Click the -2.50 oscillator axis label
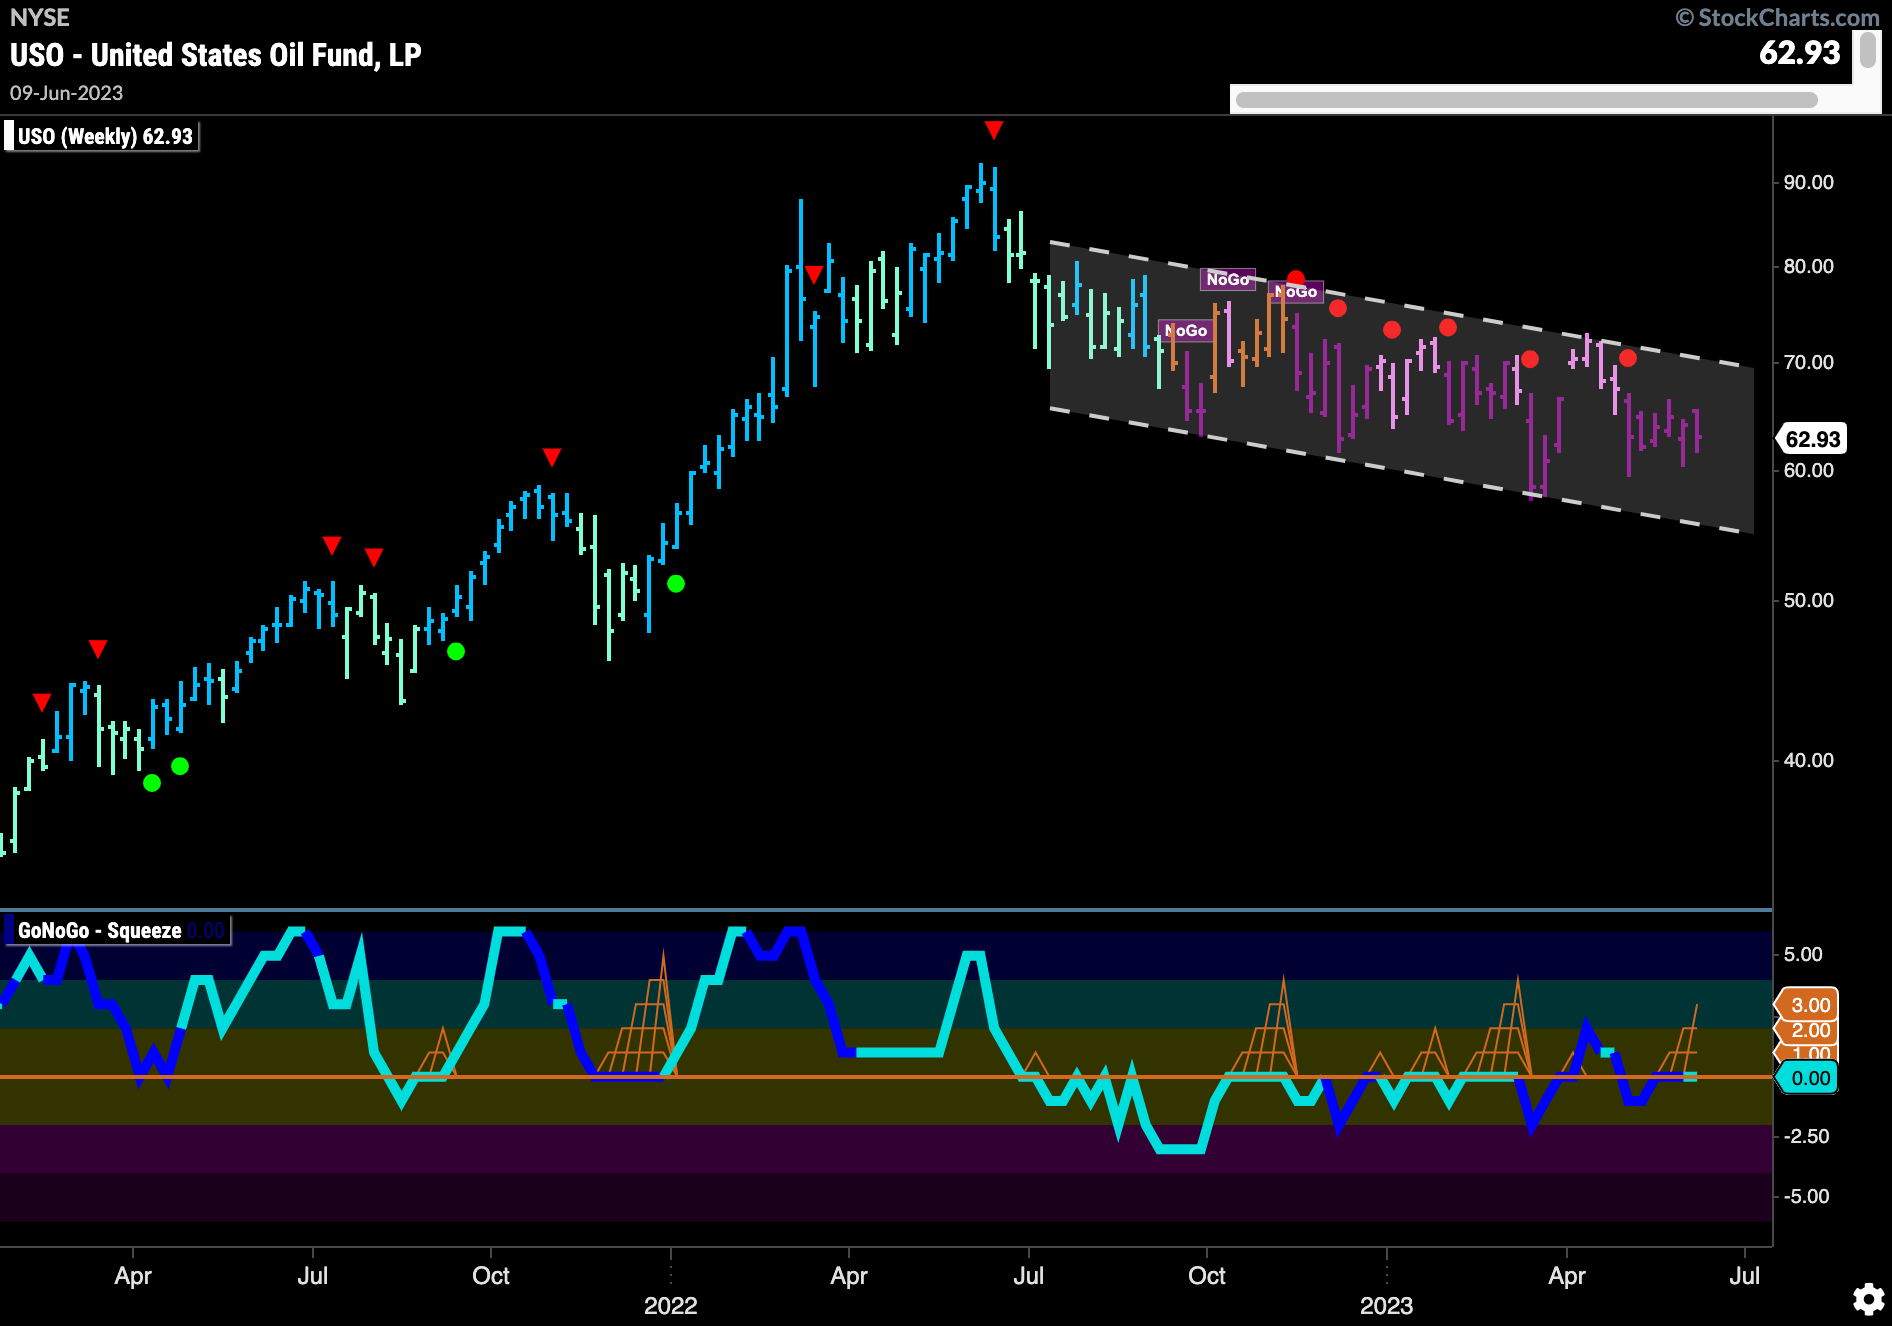Screen dimensions: 1892x1326 1806,1136
